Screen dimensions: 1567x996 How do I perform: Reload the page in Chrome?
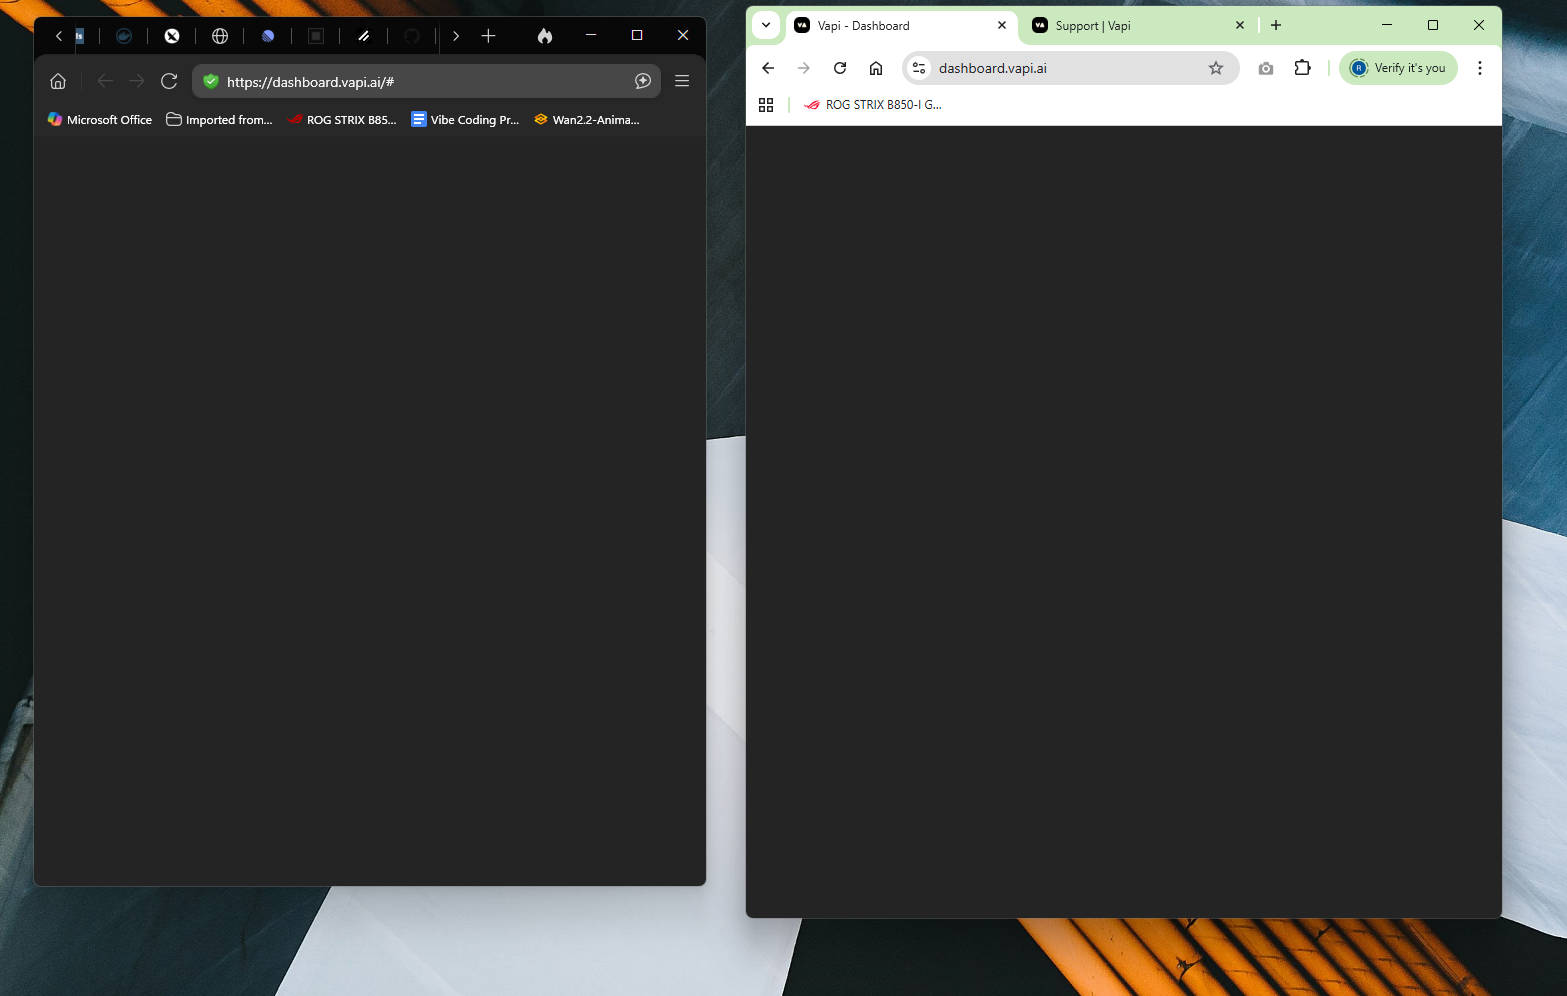840,68
